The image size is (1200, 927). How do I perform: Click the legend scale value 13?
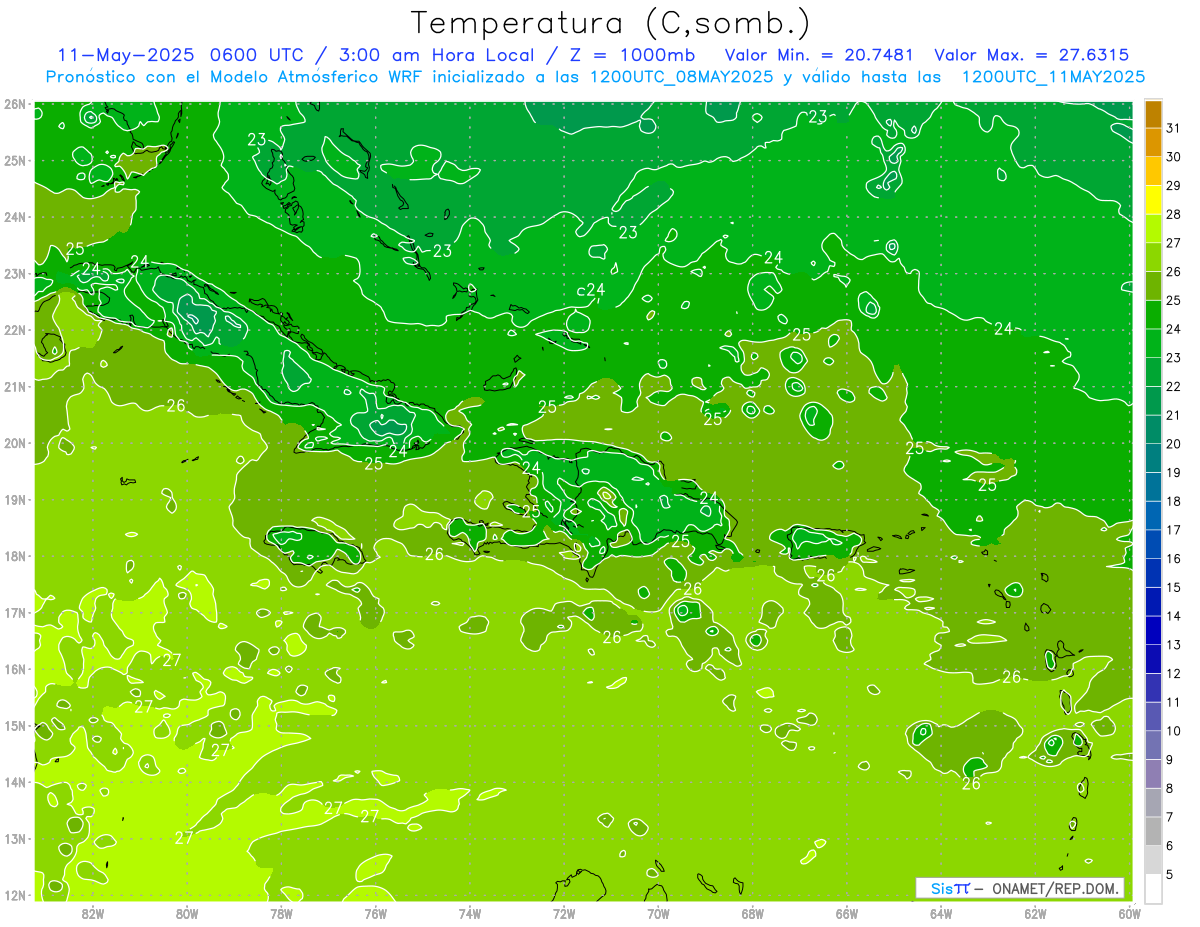(x=1173, y=645)
